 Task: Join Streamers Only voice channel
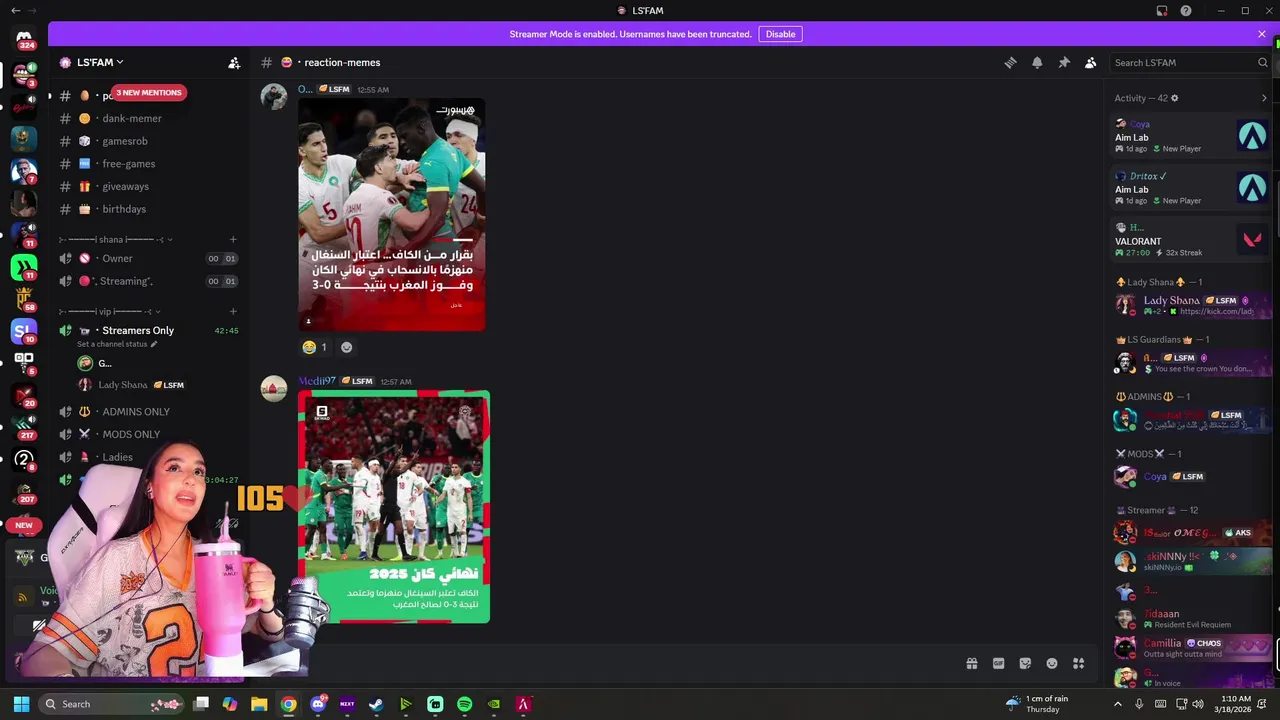pos(148,330)
